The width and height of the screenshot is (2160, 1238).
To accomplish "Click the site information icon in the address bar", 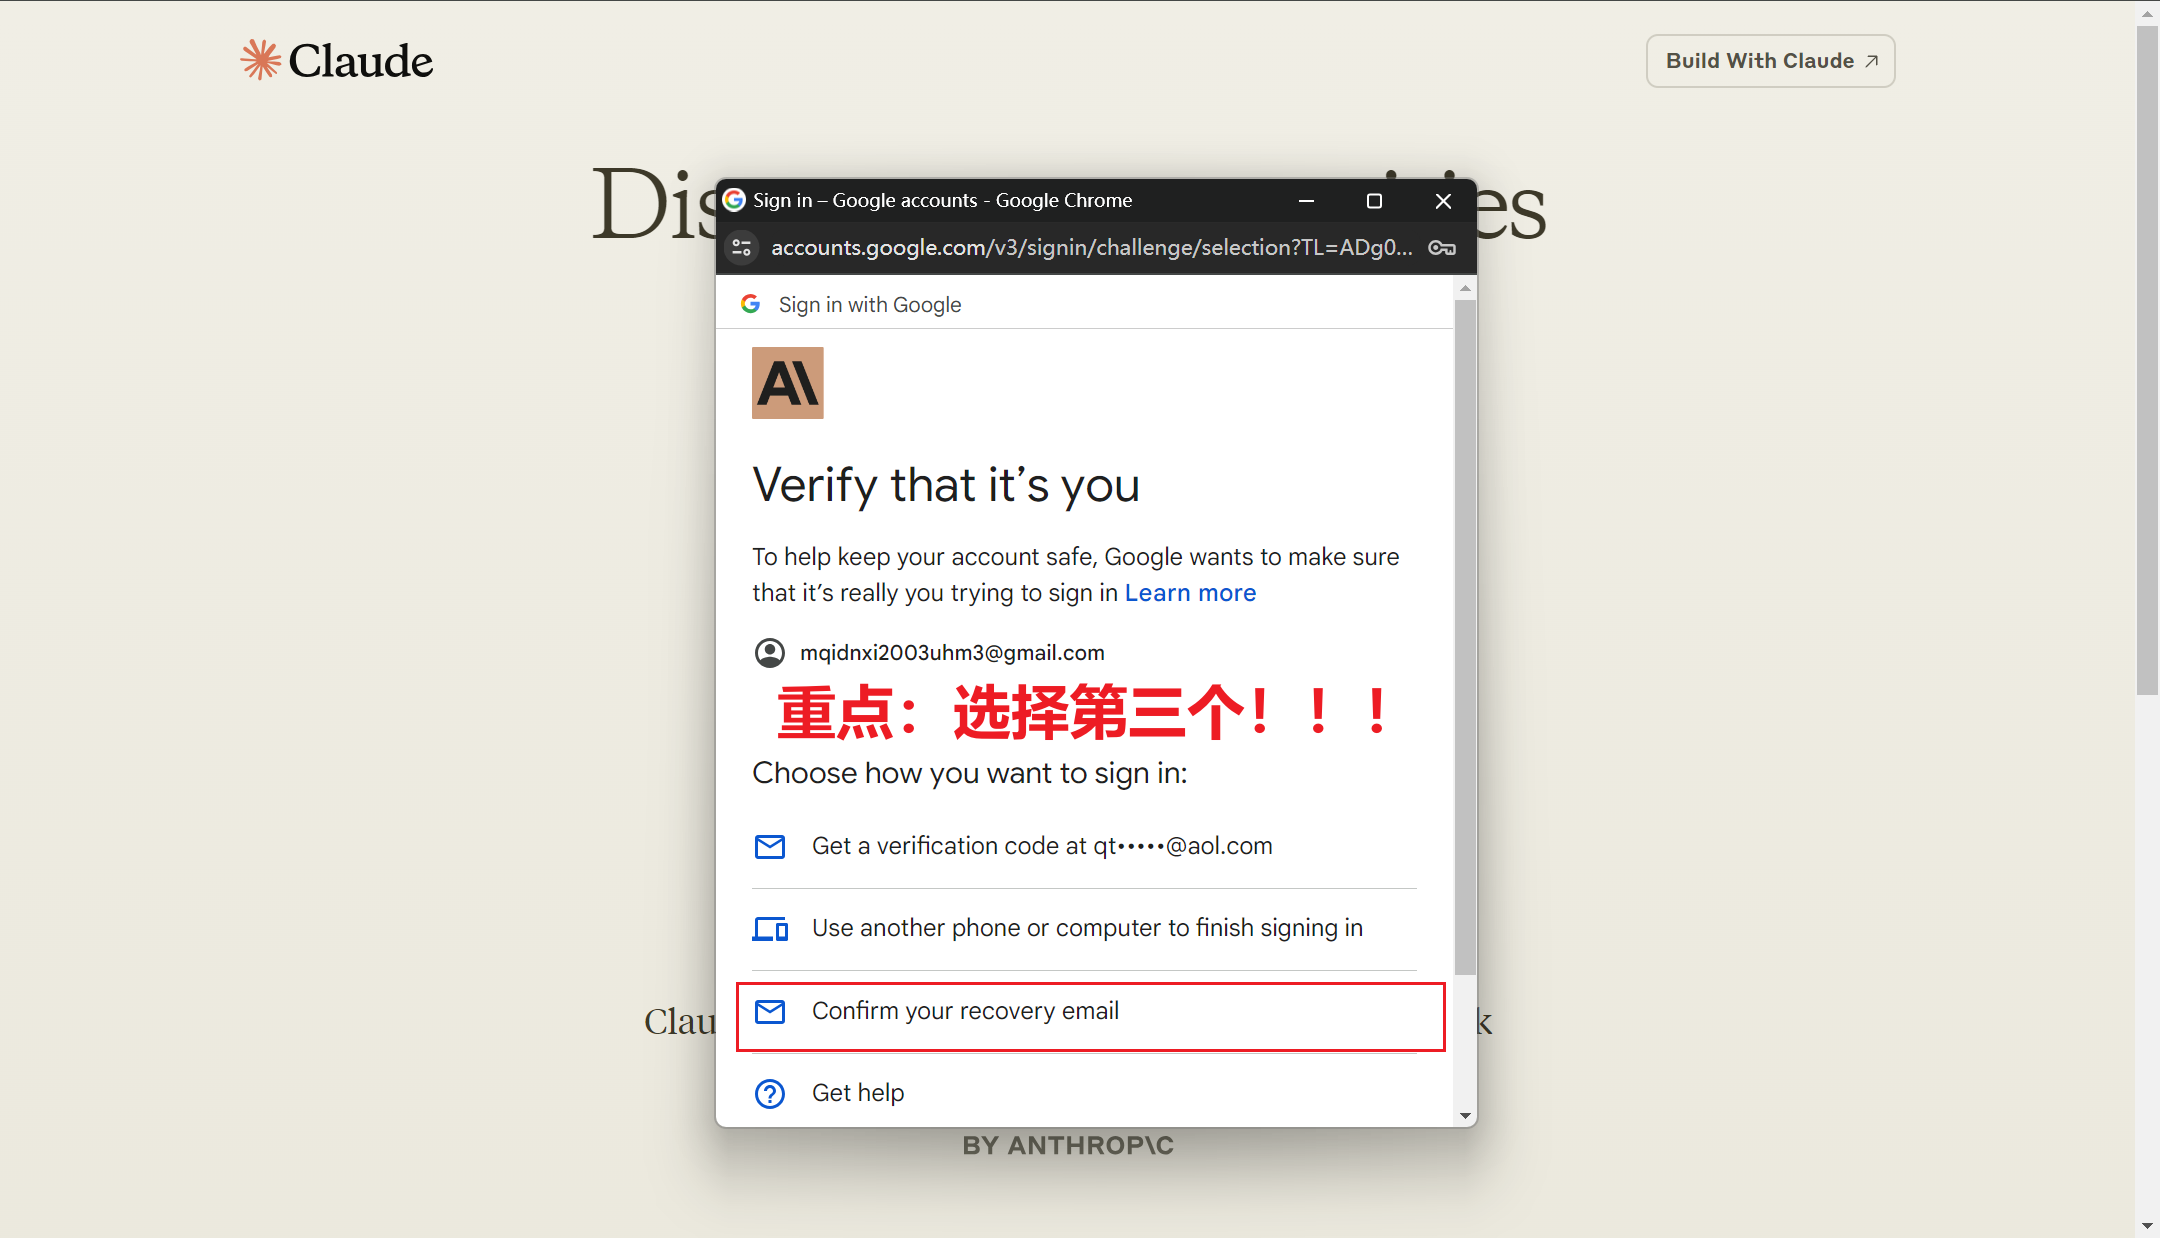I will [x=741, y=247].
